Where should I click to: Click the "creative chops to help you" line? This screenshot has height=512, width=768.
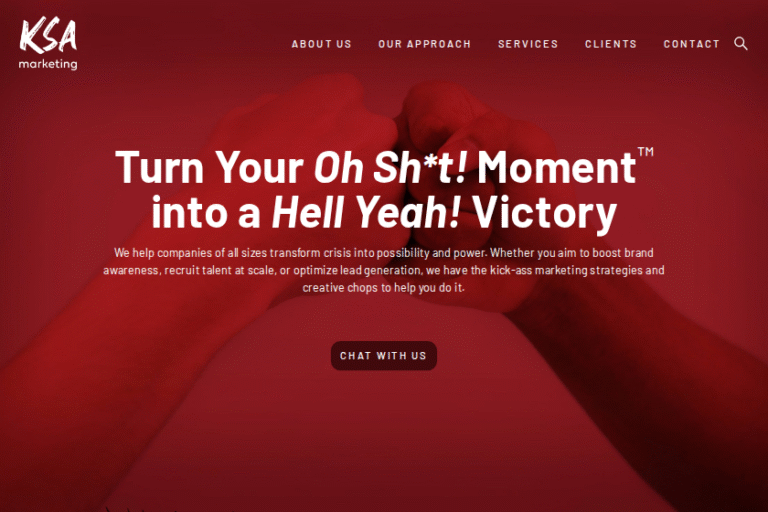[x=384, y=288]
